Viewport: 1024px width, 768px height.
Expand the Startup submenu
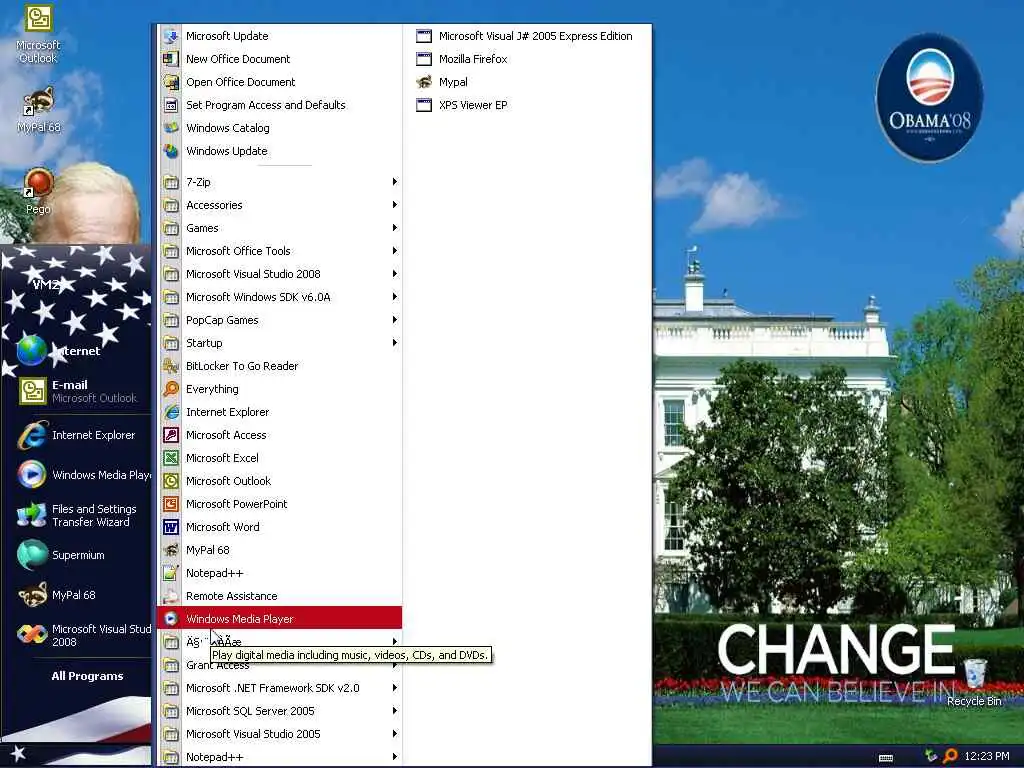pyautogui.click(x=280, y=343)
